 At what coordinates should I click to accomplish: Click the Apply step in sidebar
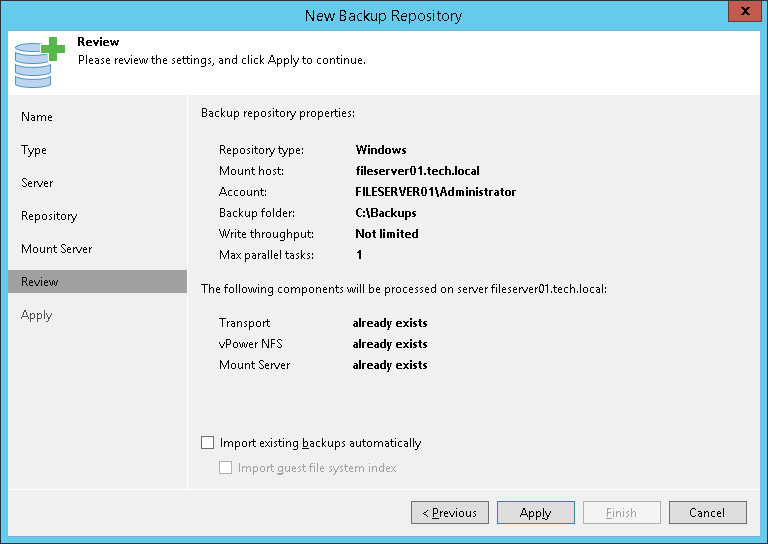tap(37, 315)
